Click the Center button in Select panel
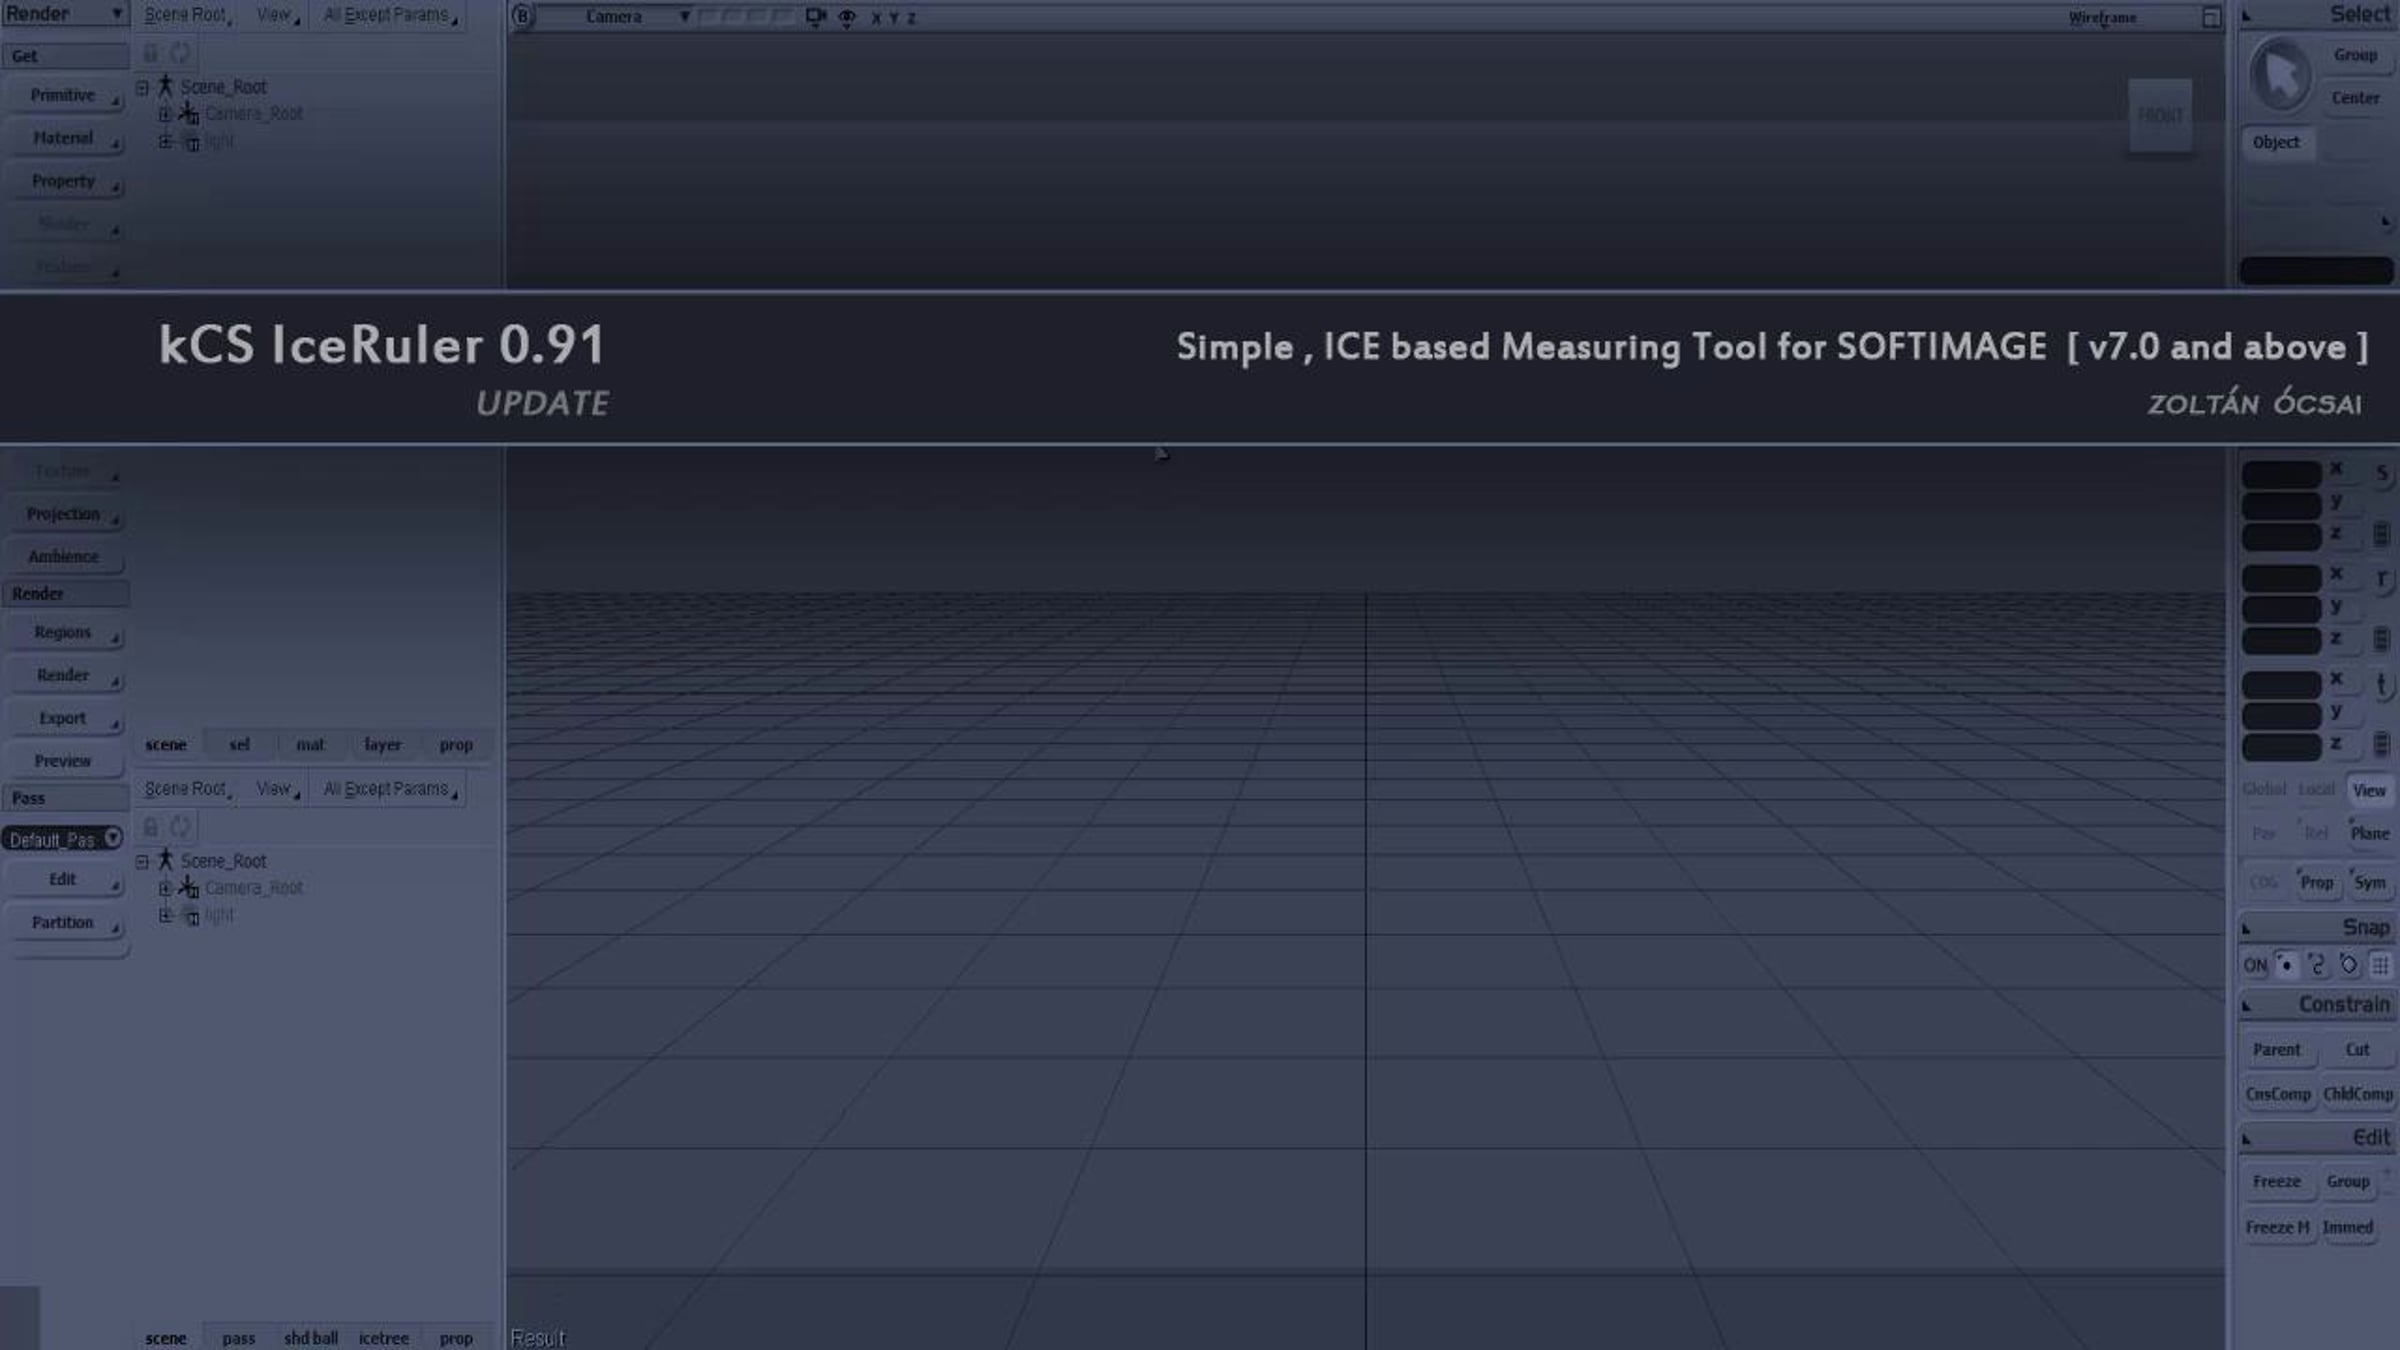2400x1350 pixels. point(2355,98)
